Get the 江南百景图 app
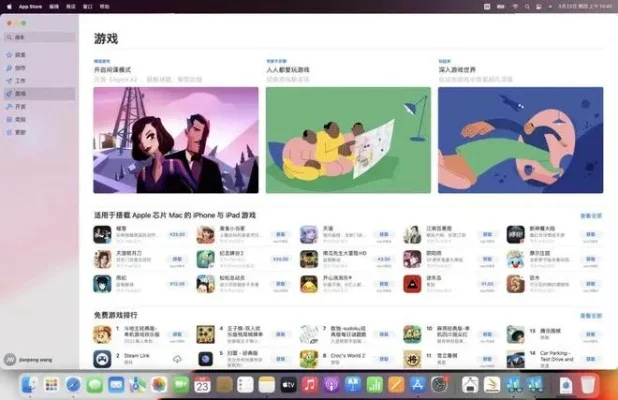 (x=487, y=234)
